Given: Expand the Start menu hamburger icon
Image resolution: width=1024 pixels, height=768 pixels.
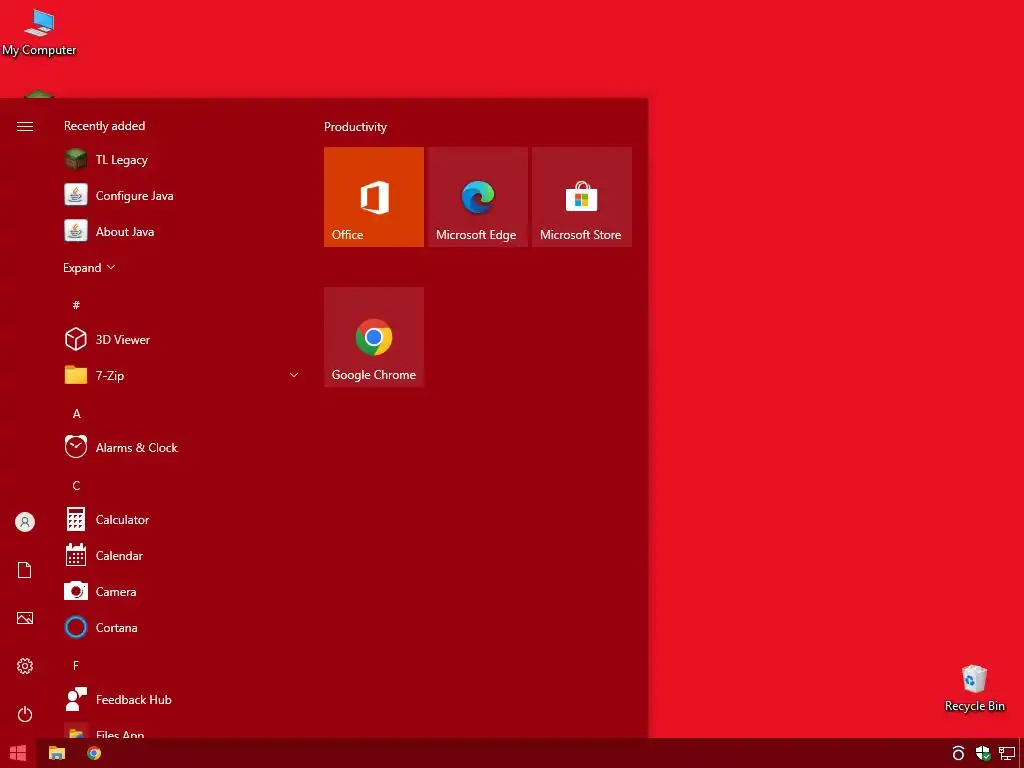Looking at the screenshot, I should point(25,126).
